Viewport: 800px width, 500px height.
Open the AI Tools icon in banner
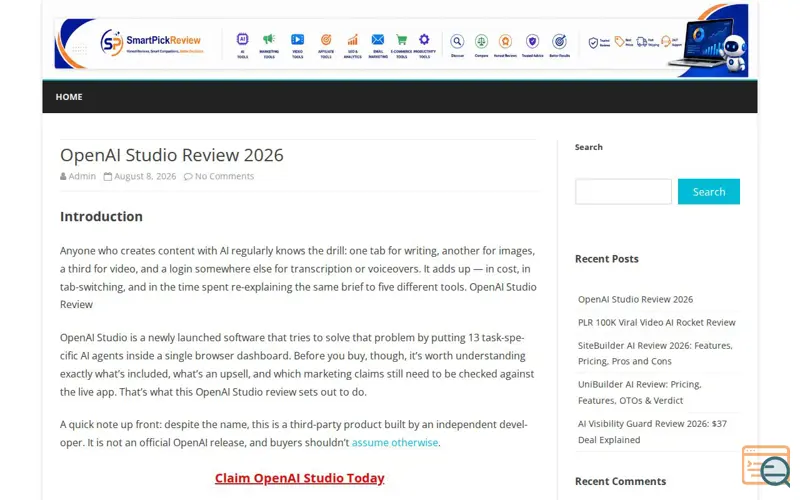tap(242, 39)
